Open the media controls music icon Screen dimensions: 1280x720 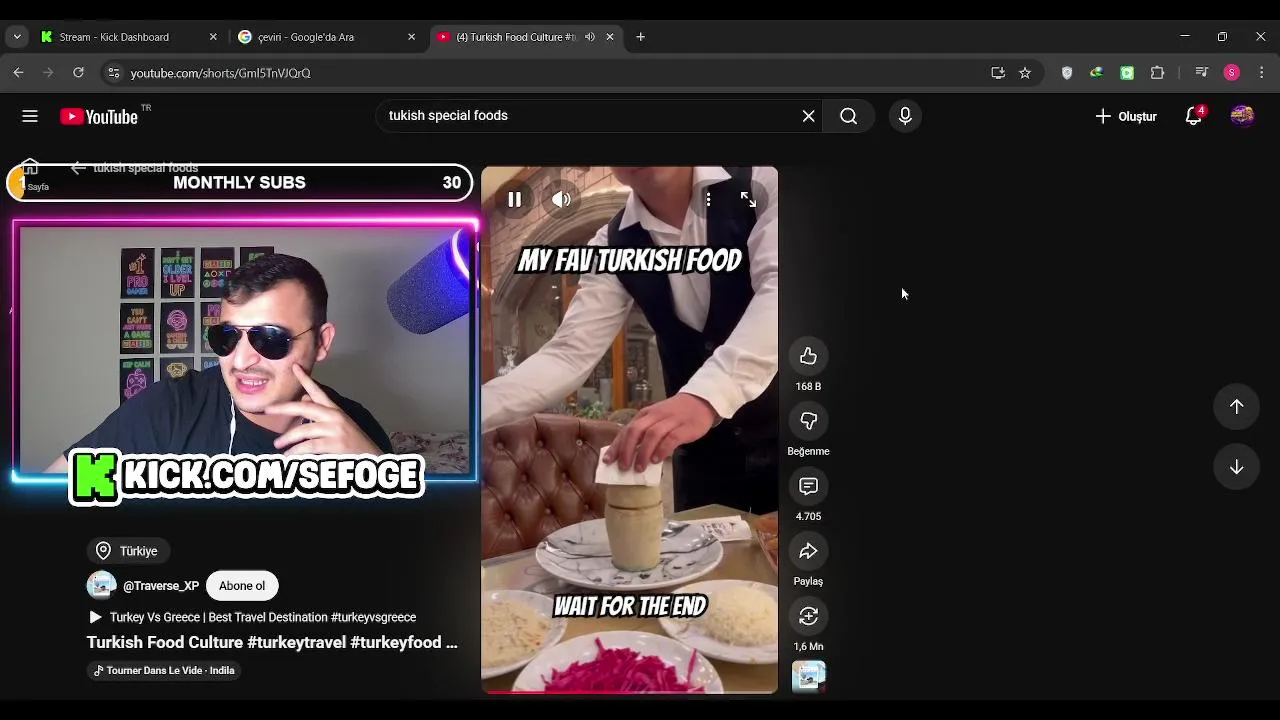[1202, 73]
